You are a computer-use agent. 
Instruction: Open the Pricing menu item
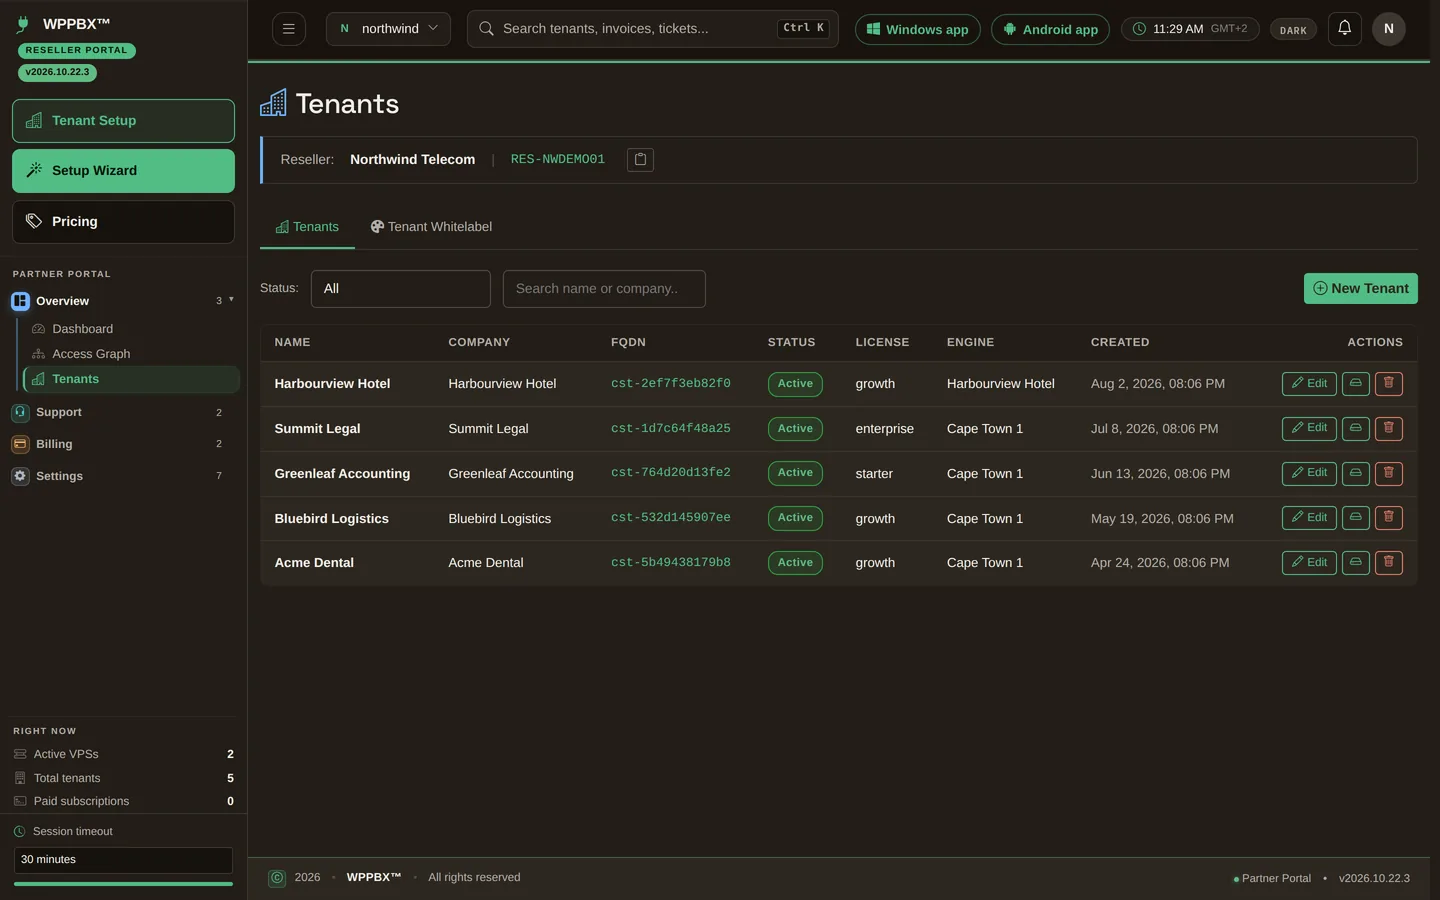[x=123, y=222]
